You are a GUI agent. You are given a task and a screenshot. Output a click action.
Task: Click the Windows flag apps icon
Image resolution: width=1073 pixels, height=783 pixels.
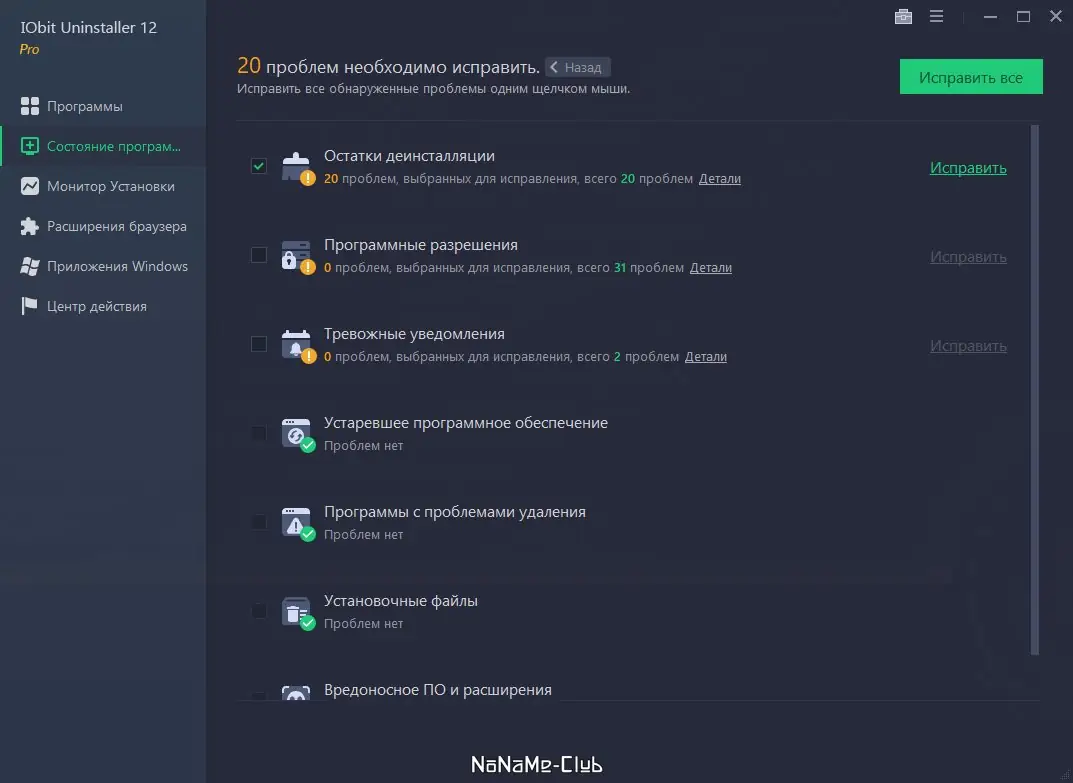tap(29, 266)
